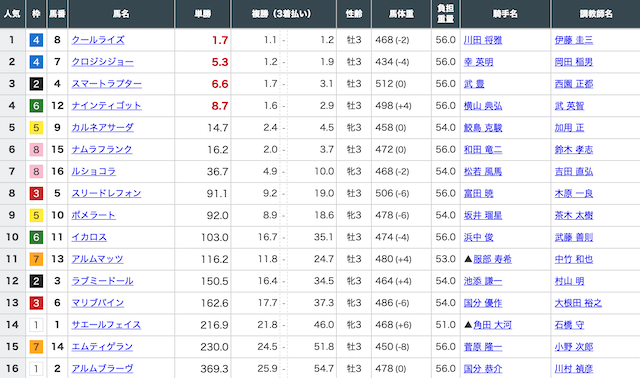Open trainer 鈴木 孝志
640x378 pixels.
573,149
